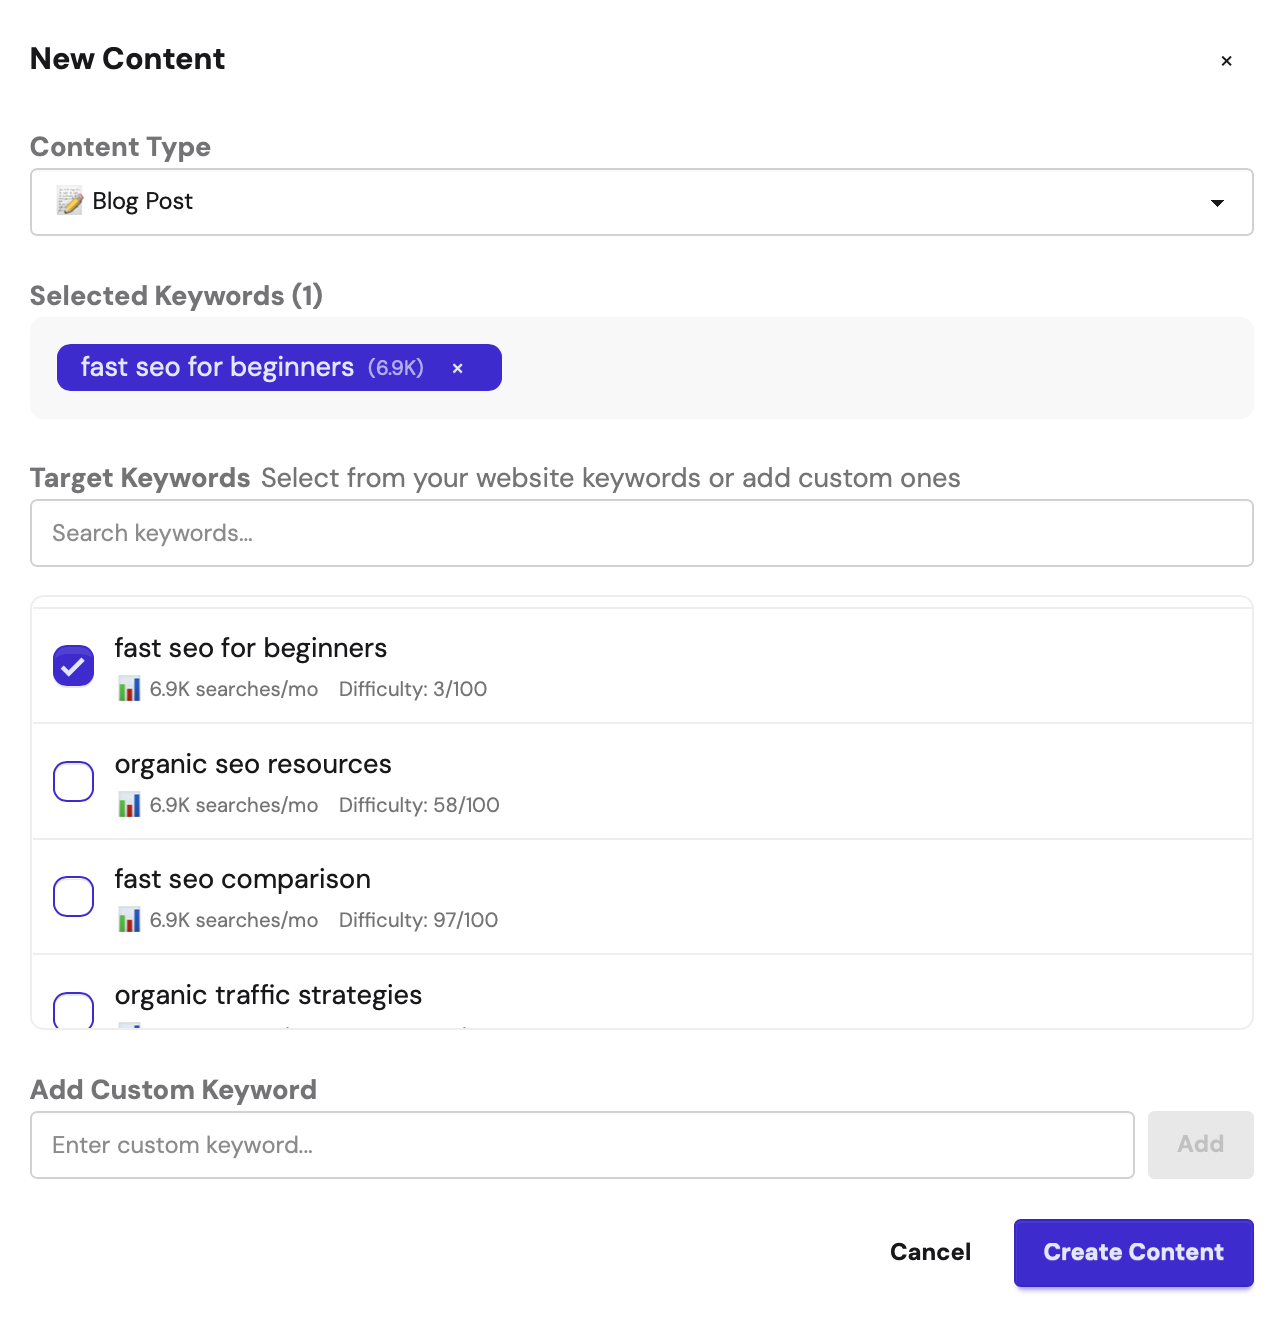This screenshot has width=1280, height=1318.
Task: Expand the Blog Post selector arrow
Action: point(1217,203)
